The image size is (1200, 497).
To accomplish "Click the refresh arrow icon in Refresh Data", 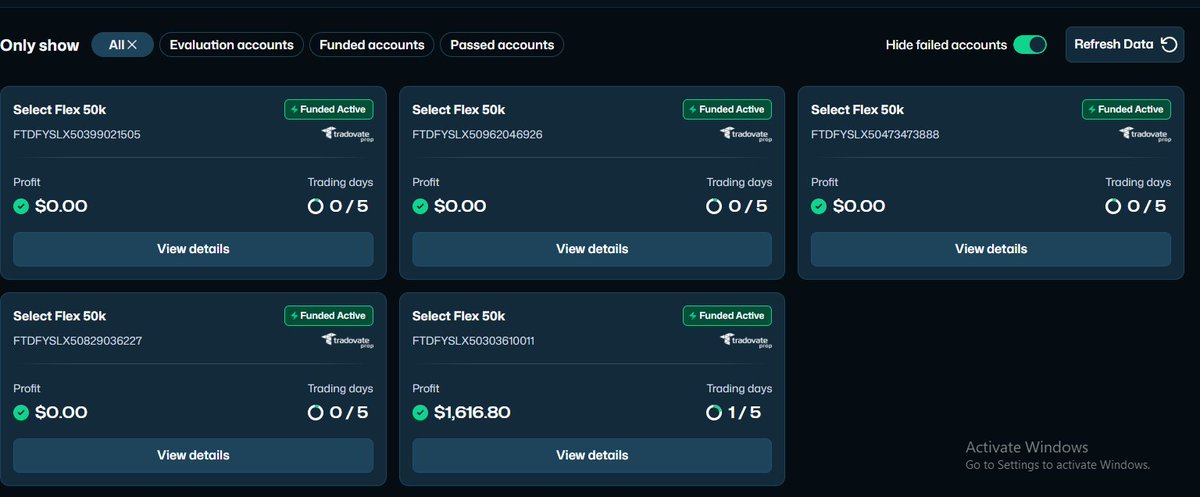I will [x=1169, y=44].
